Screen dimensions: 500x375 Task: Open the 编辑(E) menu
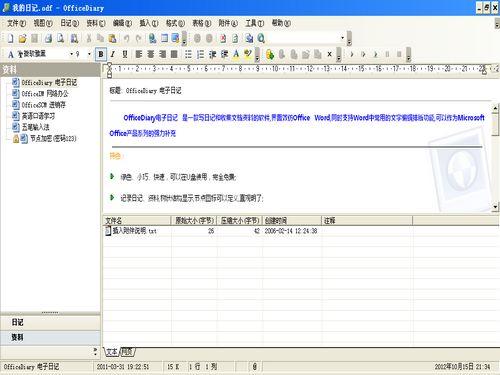coord(122,23)
